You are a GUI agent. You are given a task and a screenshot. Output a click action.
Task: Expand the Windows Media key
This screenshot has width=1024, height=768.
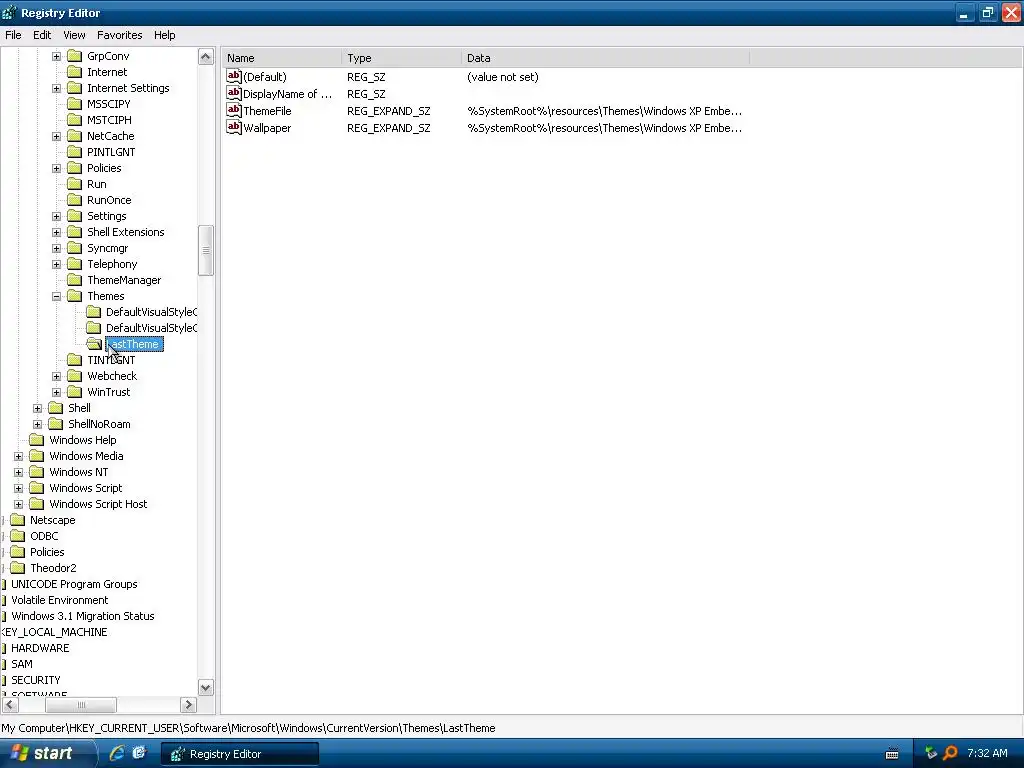pyautogui.click(x=18, y=456)
